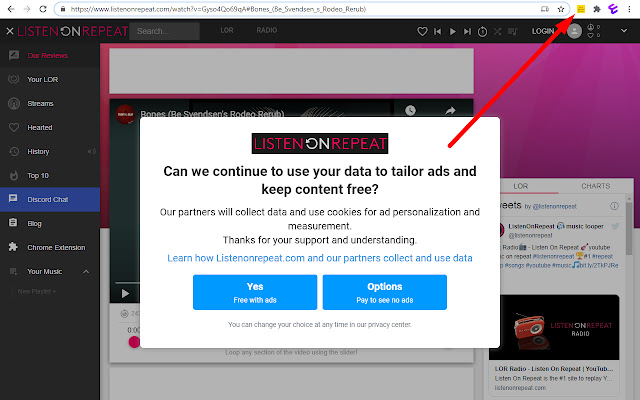Viewport: 640px width, 400px height.
Task: Click the Top 10 flame icon
Action: (x=13, y=176)
